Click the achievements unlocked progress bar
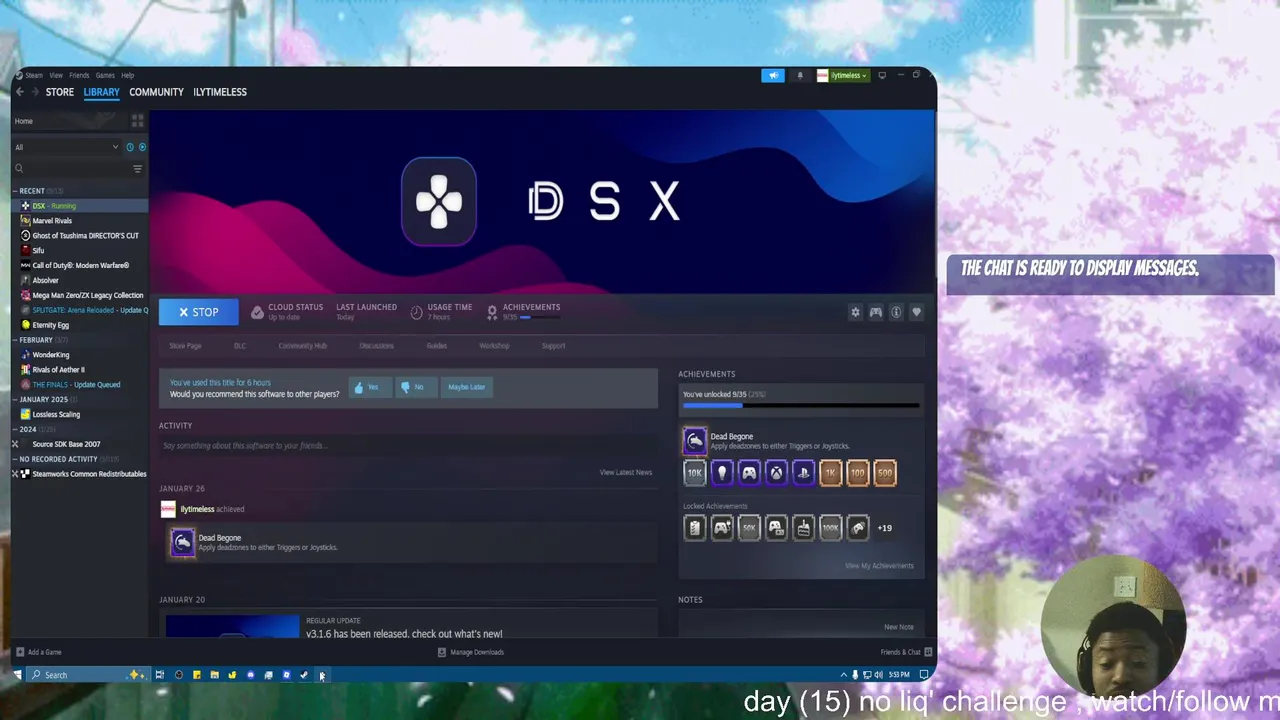The width and height of the screenshot is (1280, 720). [800, 406]
